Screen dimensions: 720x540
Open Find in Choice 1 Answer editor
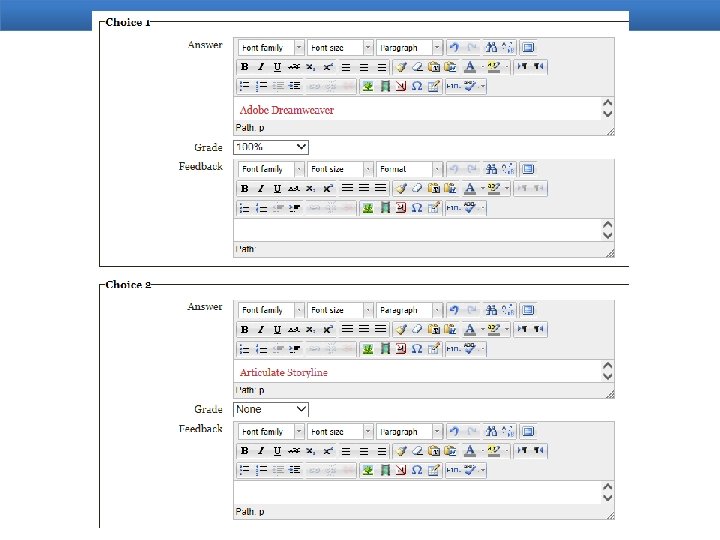point(491,47)
